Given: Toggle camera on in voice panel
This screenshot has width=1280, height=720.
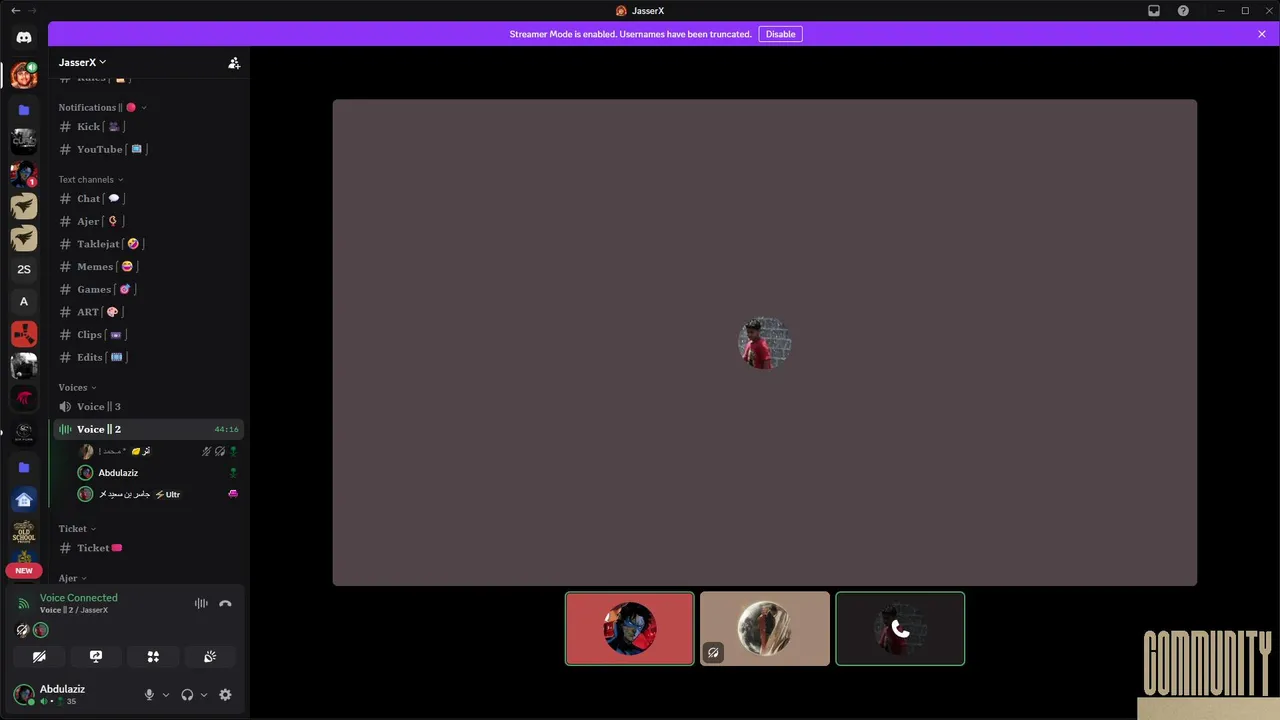Looking at the screenshot, I should (39, 657).
